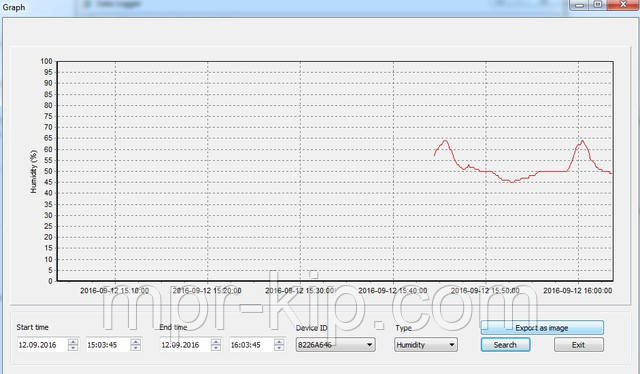The height and width of the screenshot is (374, 640).
Task: Decrease the start date with down arrow
Action: (x=73, y=348)
